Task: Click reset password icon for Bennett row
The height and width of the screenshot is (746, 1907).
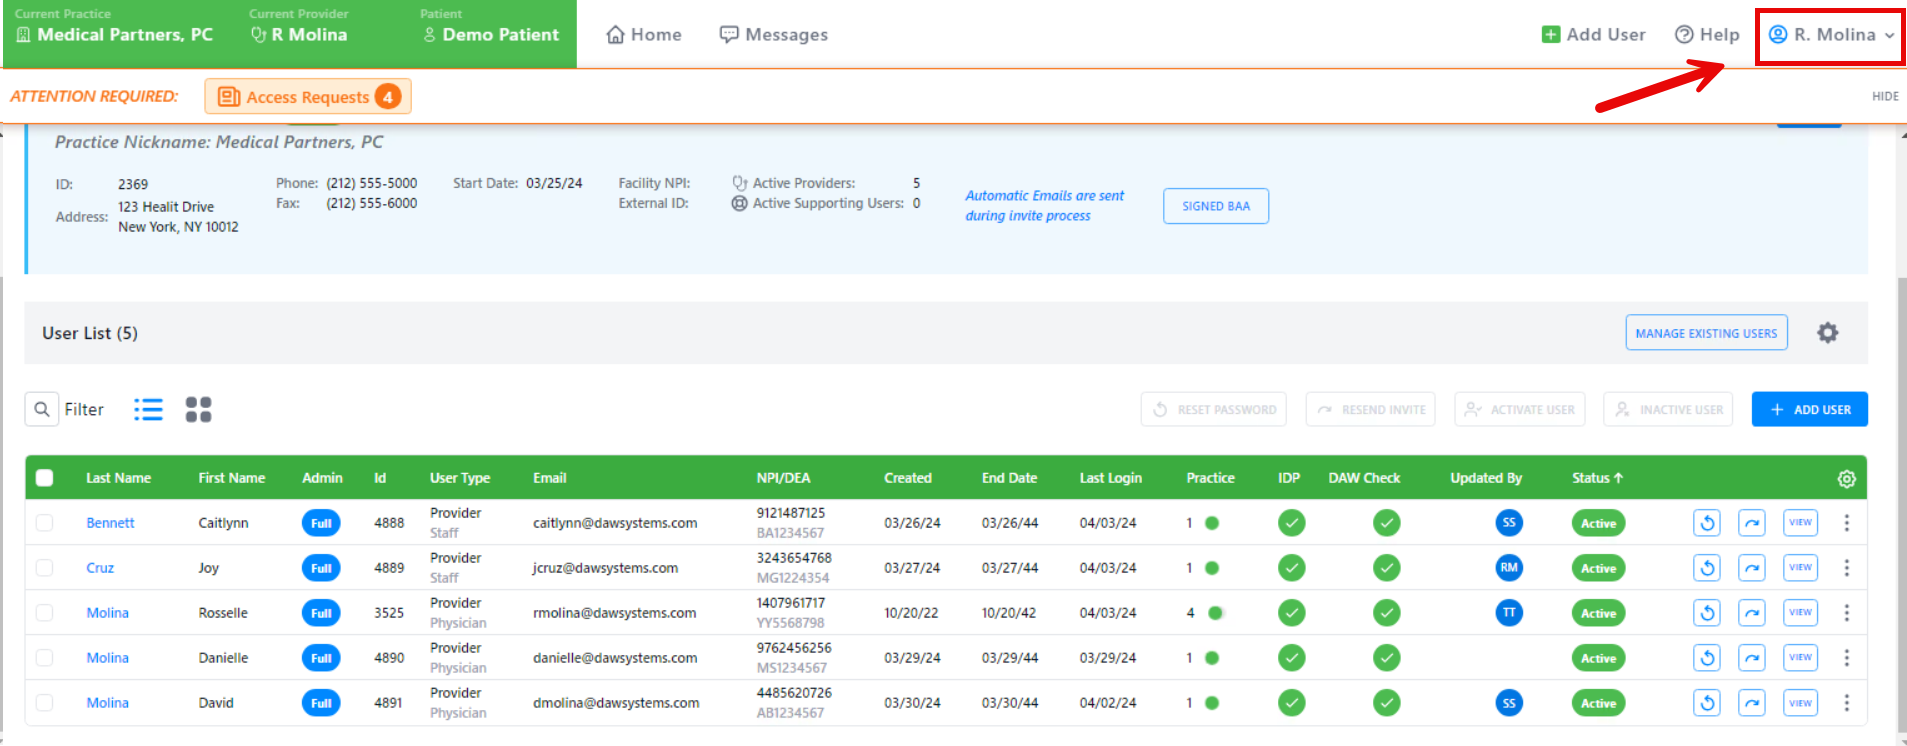Action: click(1707, 523)
